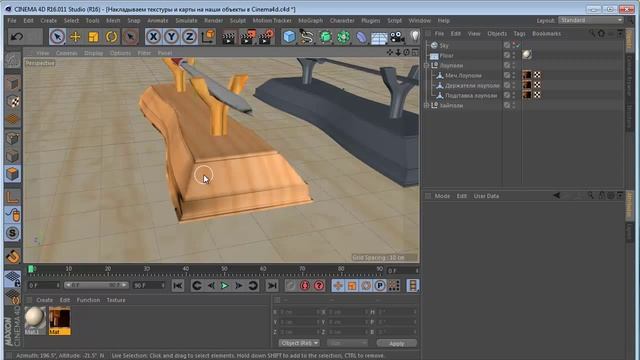Screen dimensions: 640x360
Task: Select Texture mode checkerboard icon
Action: 13,101
